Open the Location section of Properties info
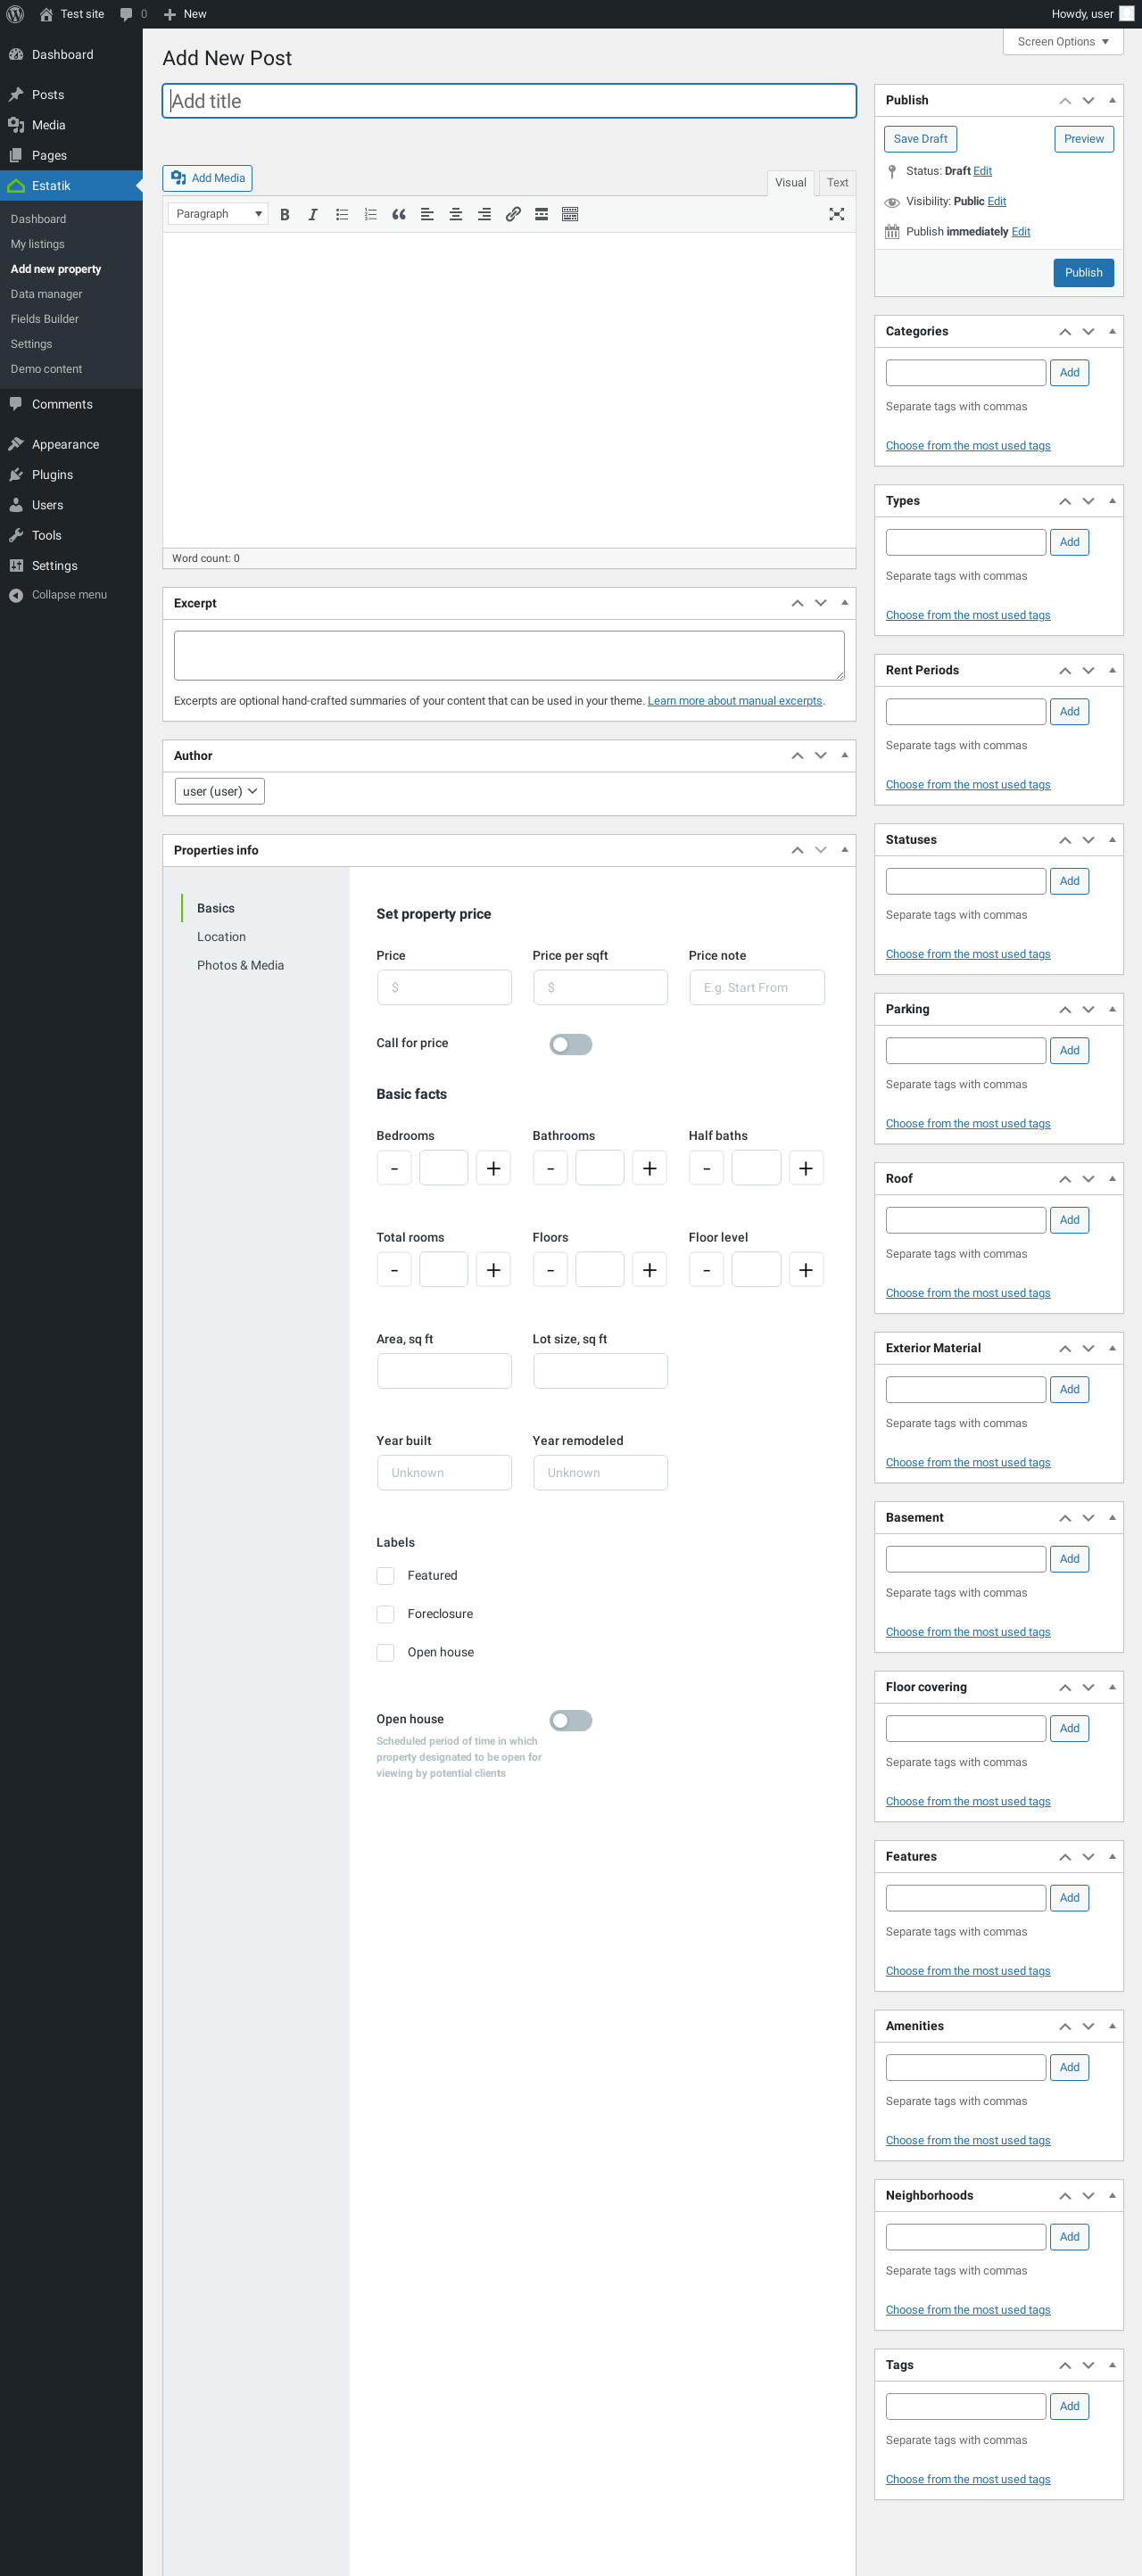The height and width of the screenshot is (2576, 1142). [221, 936]
